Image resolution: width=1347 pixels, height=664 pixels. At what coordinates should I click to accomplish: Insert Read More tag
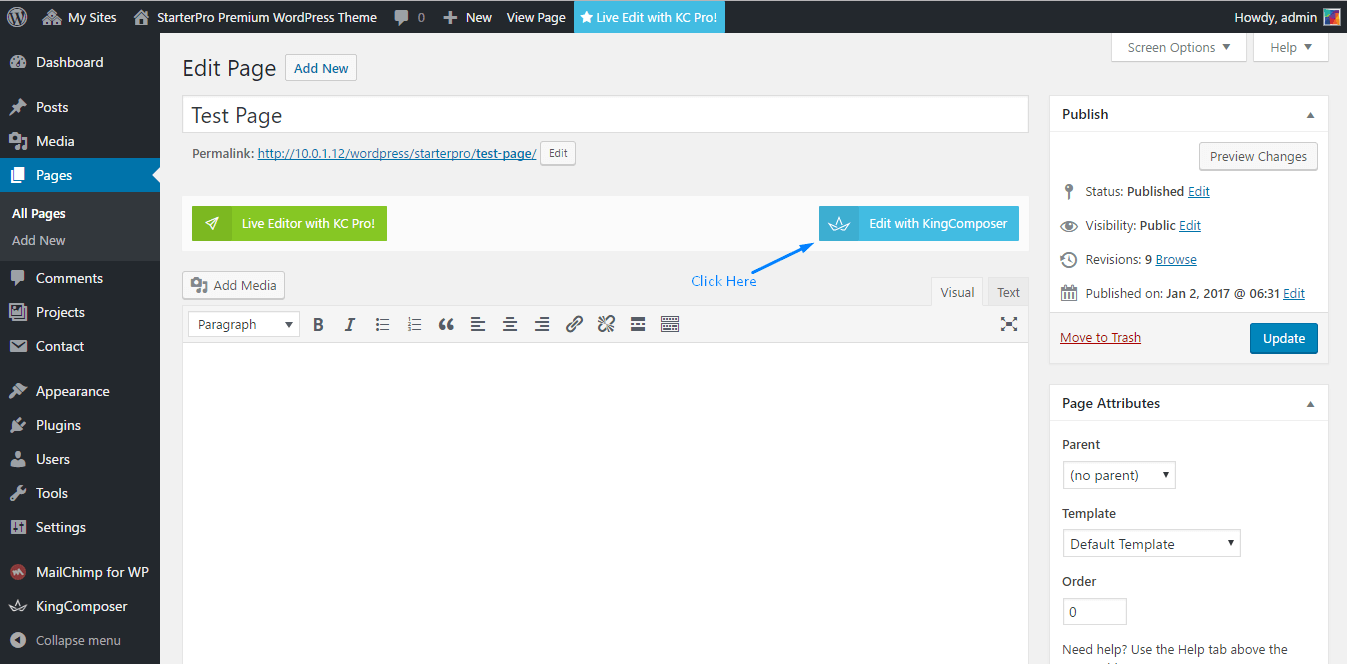click(638, 324)
